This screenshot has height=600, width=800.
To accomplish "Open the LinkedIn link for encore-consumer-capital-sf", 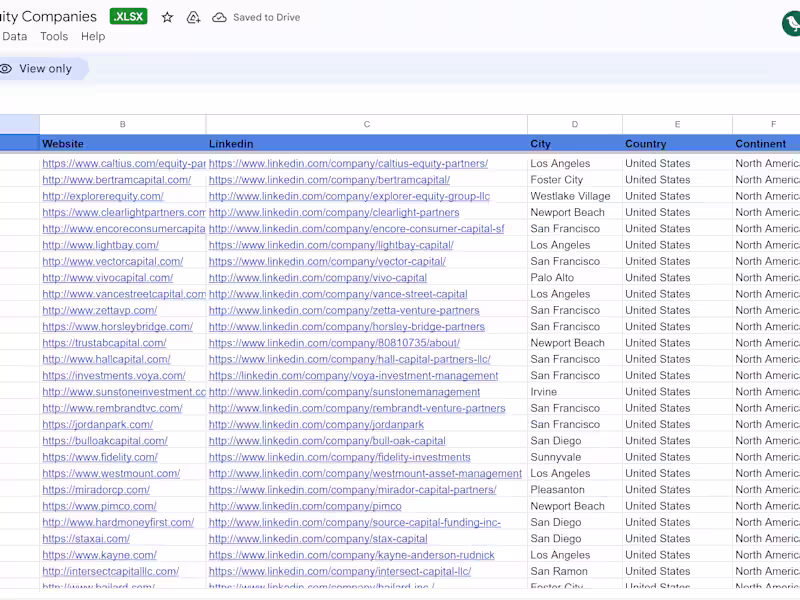I will pos(356,229).
